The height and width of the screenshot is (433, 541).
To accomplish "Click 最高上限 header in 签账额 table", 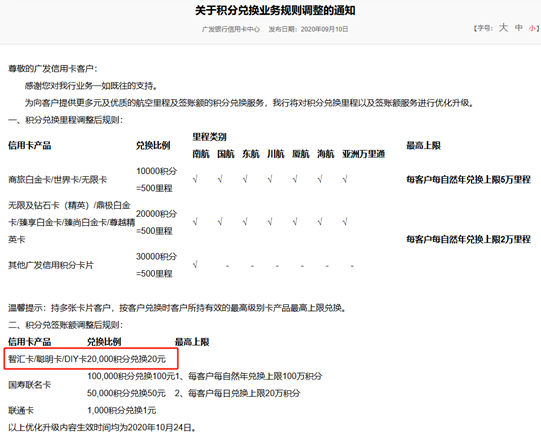I will click(x=192, y=342).
